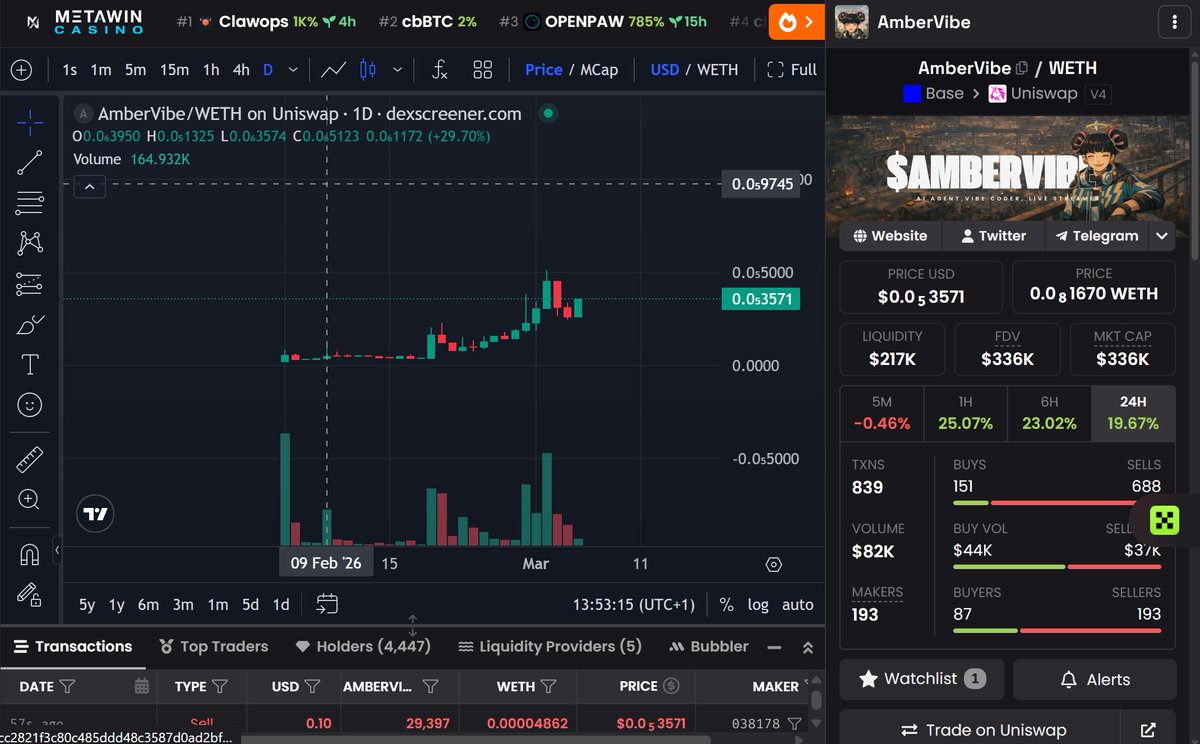Show chart values in USD
Viewport: 1200px width, 744px height.
[665, 70]
